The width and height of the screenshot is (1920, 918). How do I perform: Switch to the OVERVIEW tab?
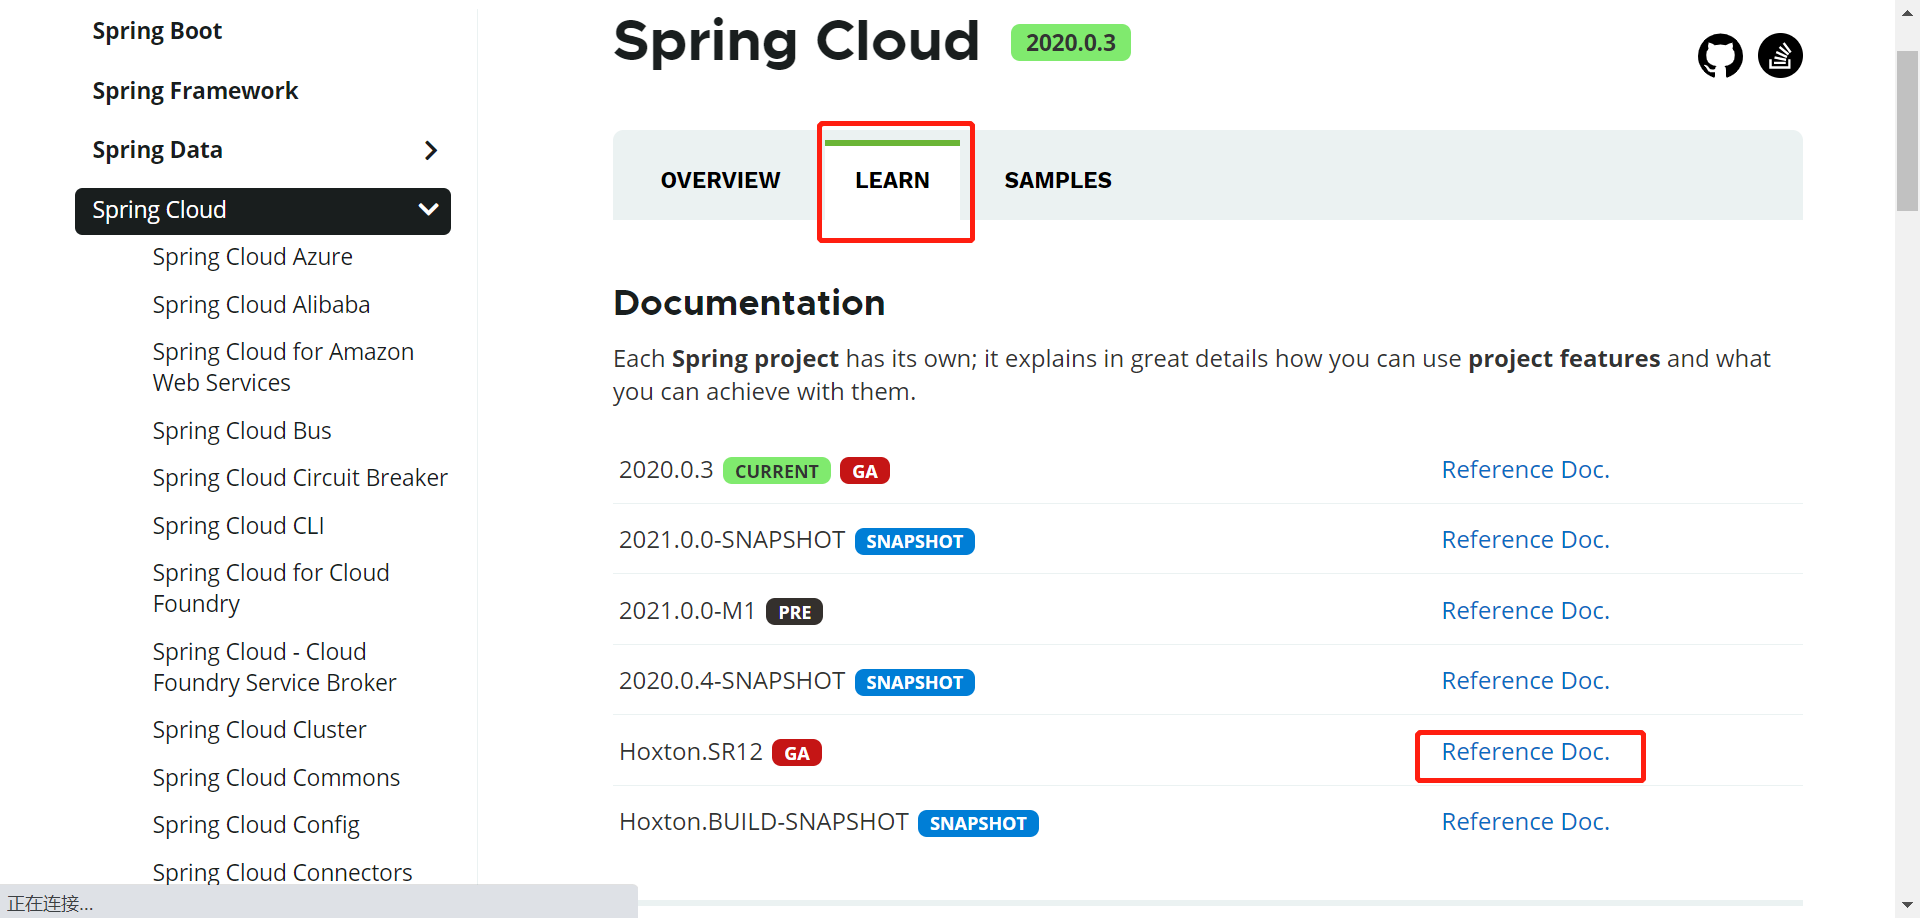point(720,180)
